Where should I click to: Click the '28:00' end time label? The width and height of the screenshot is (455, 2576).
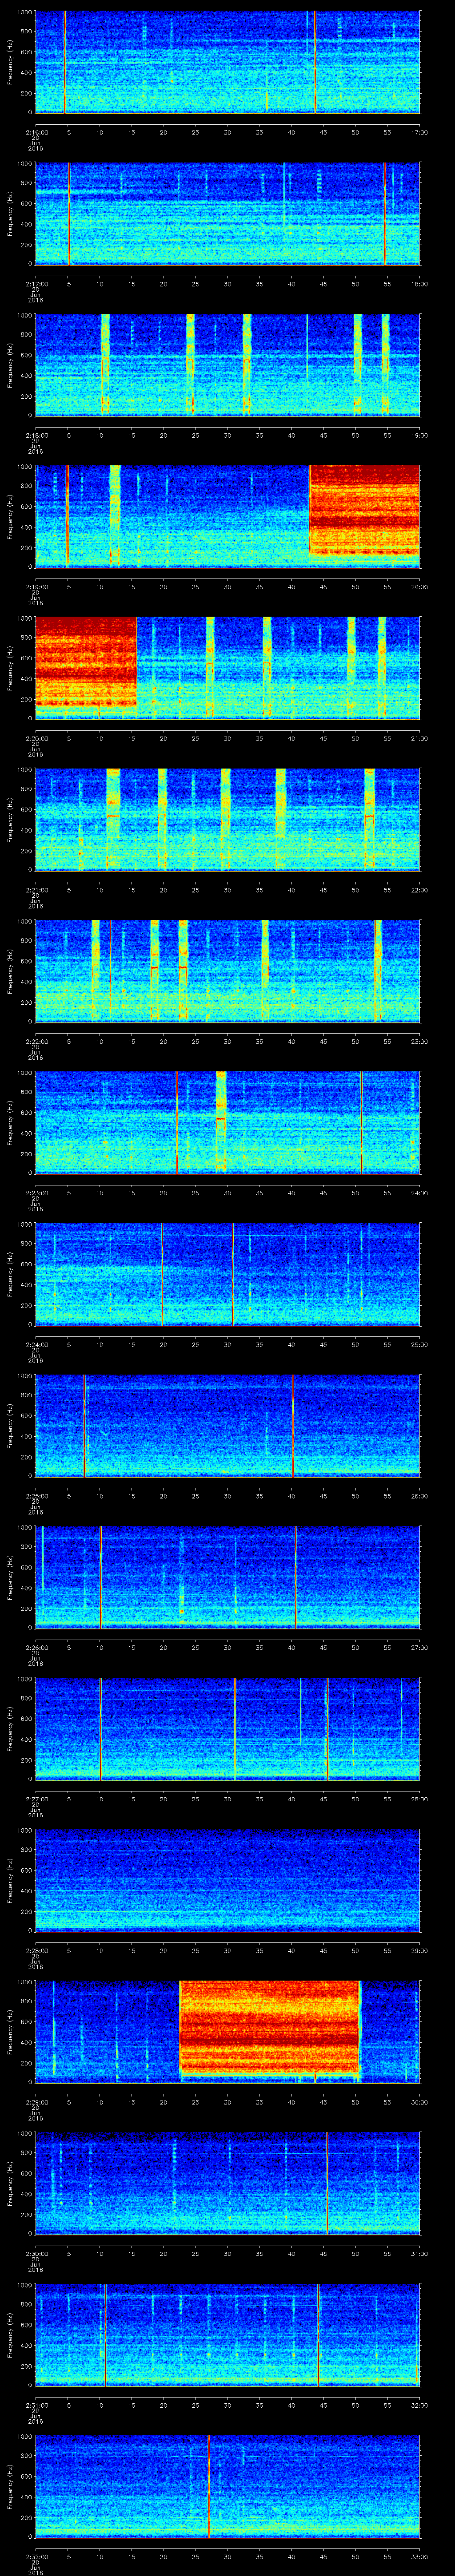point(419,1799)
